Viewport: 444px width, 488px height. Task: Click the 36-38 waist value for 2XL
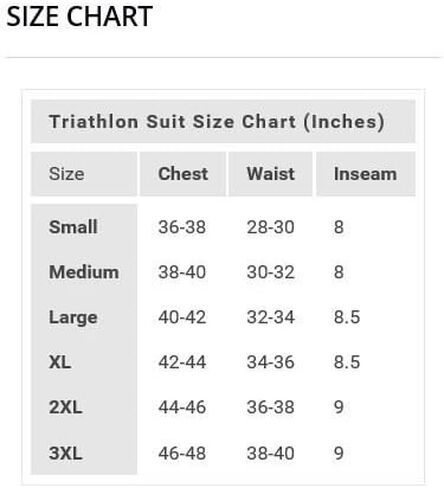[271, 407]
